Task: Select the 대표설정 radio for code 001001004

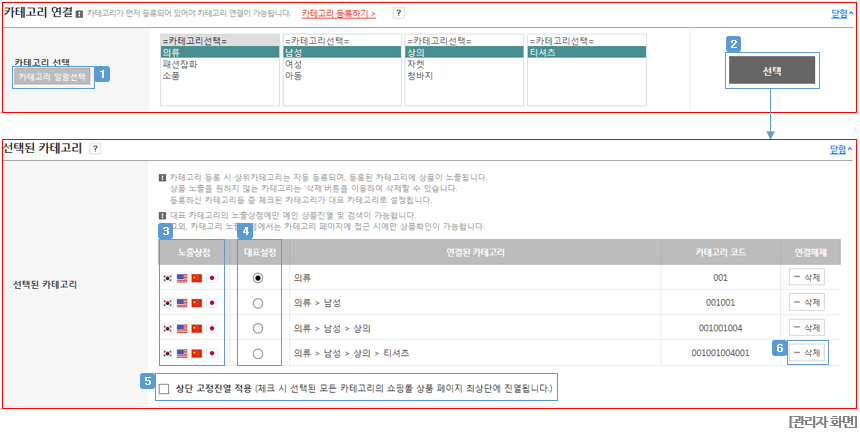Action: (258, 328)
